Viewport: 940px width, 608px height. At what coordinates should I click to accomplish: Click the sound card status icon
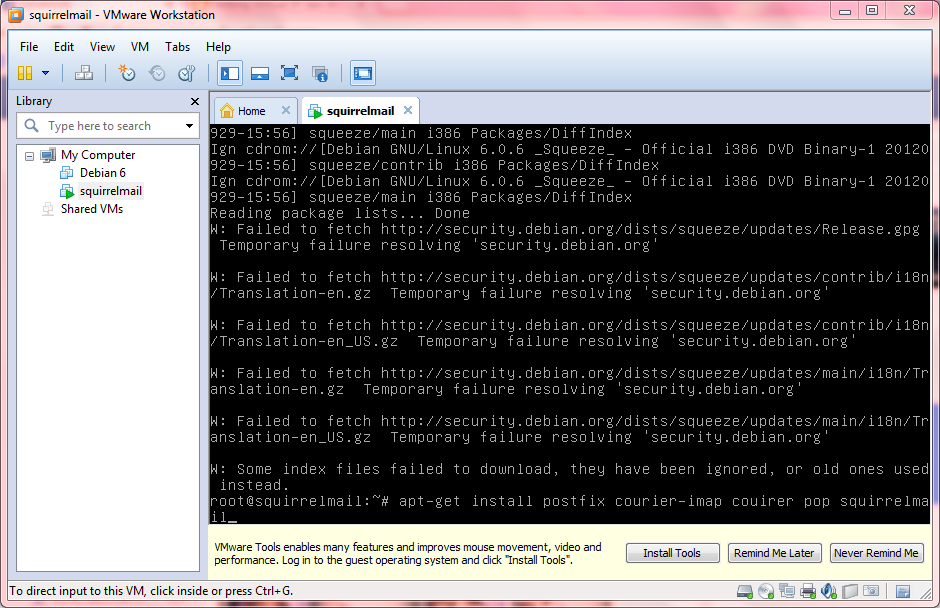[828, 592]
